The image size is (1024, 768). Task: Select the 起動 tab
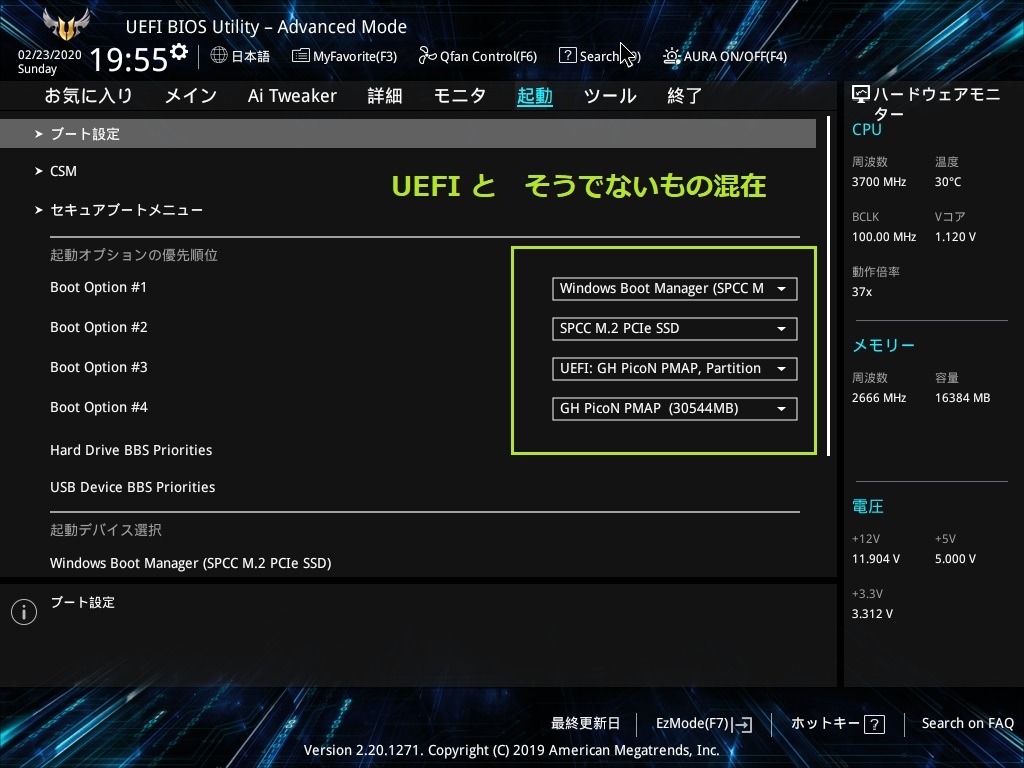pos(535,96)
